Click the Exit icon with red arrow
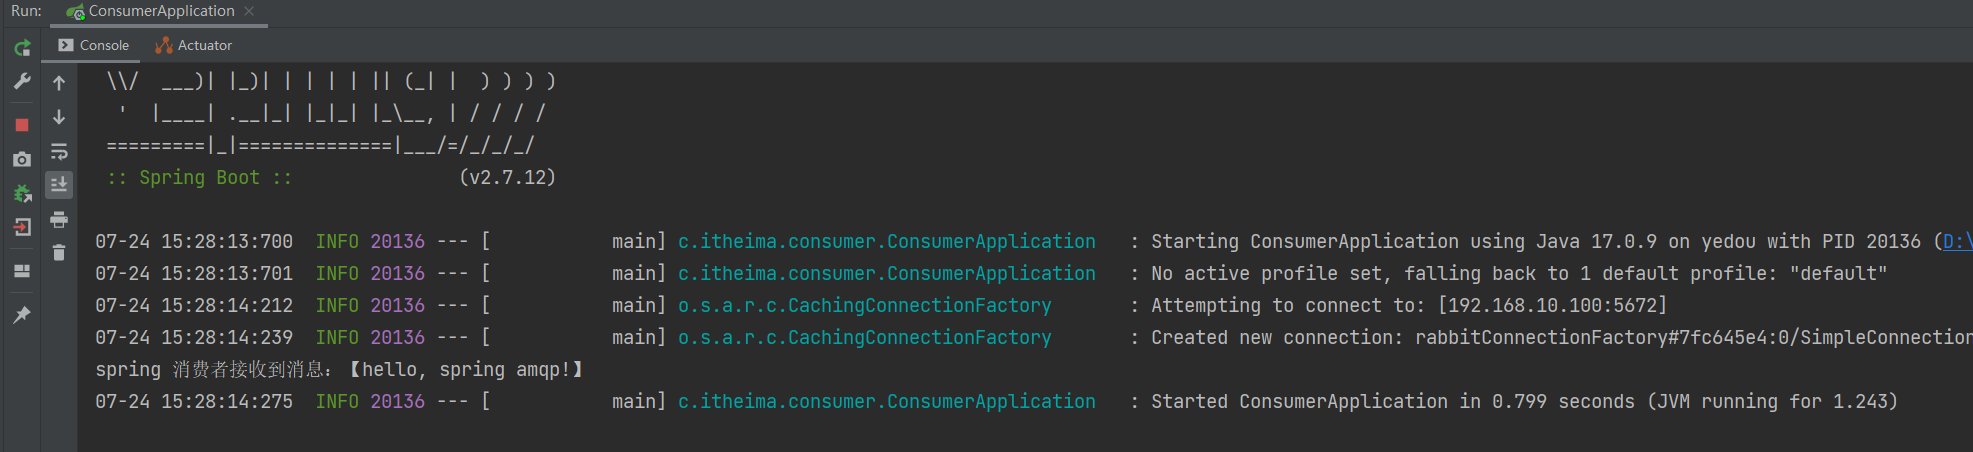This screenshot has width=1973, height=452. click(22, 227)
